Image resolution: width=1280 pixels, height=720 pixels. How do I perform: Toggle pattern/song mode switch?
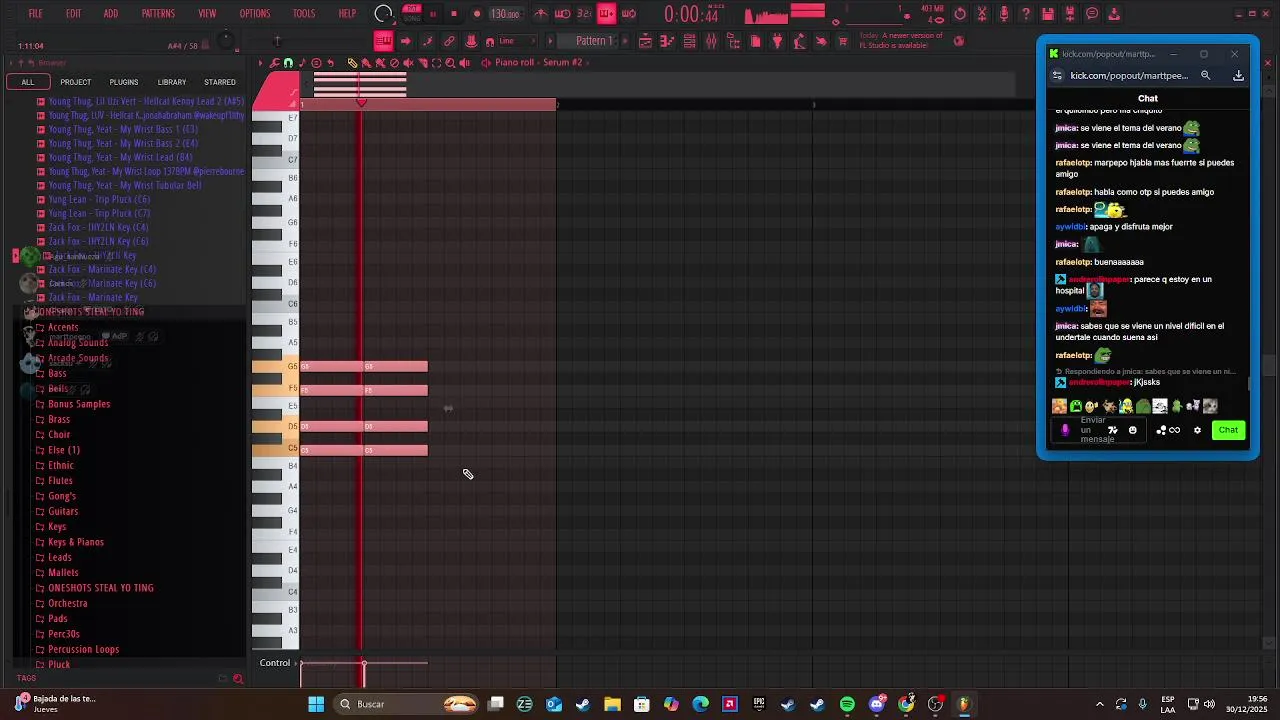point(411,13)
